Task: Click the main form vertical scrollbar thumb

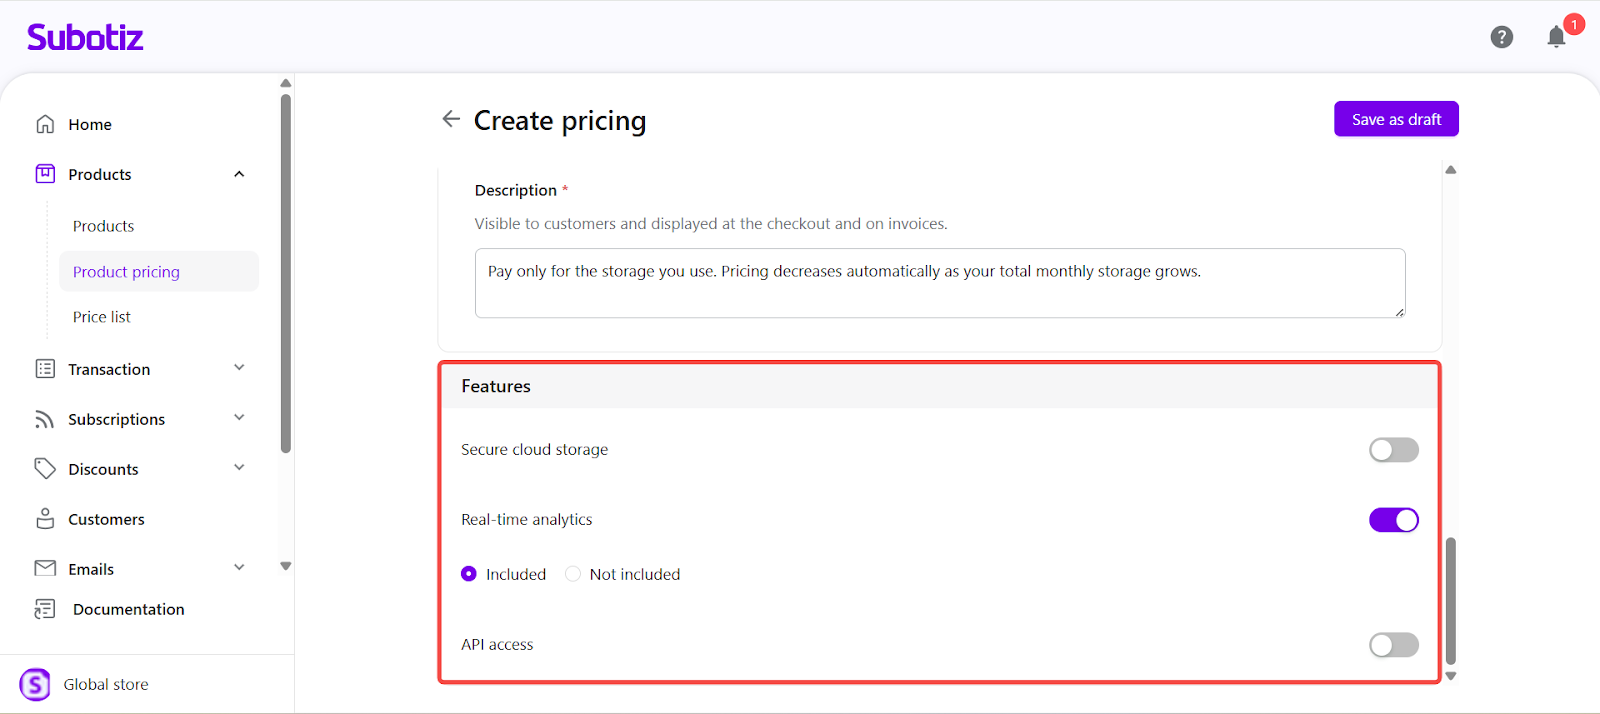Action: point(1450,600)
